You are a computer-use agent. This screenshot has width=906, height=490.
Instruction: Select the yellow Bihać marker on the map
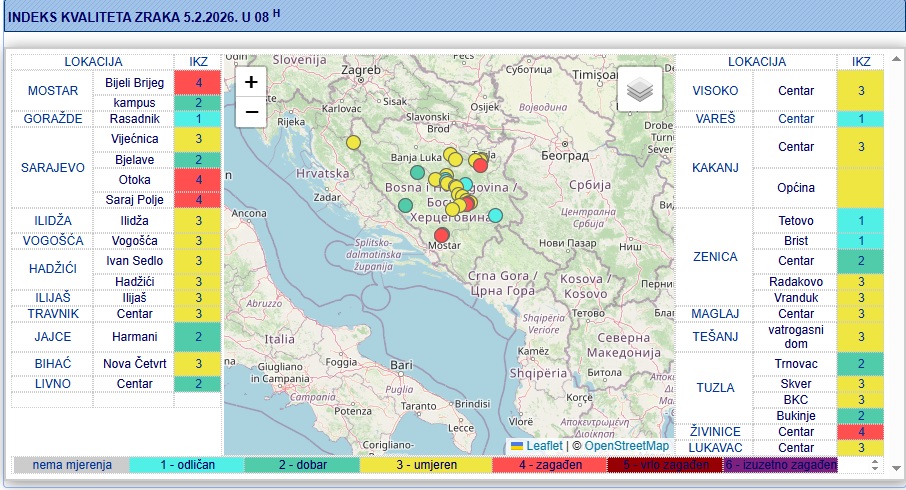[353, 143]
